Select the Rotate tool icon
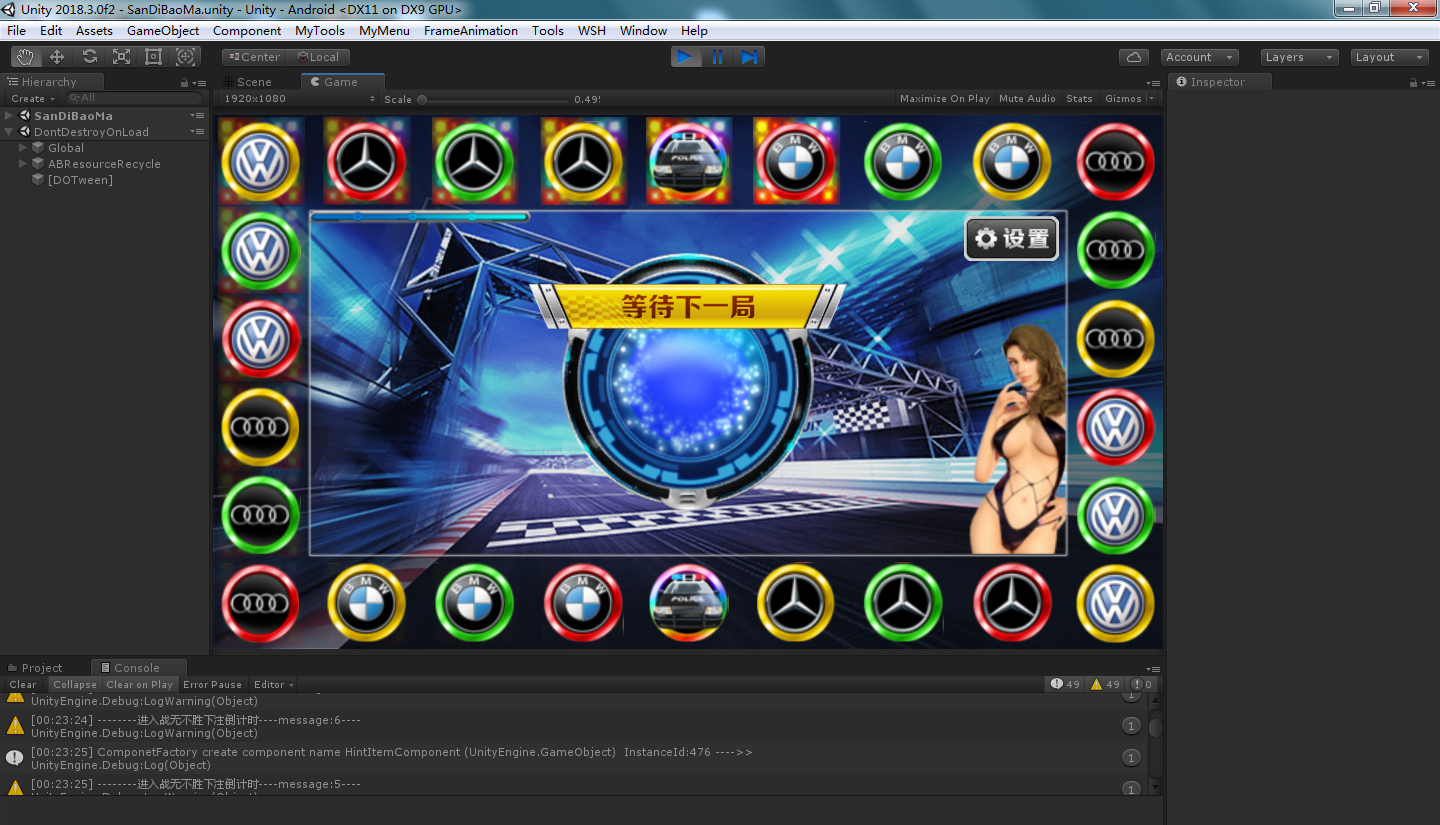Screen dimensions: 1440x825 point(89,57)
